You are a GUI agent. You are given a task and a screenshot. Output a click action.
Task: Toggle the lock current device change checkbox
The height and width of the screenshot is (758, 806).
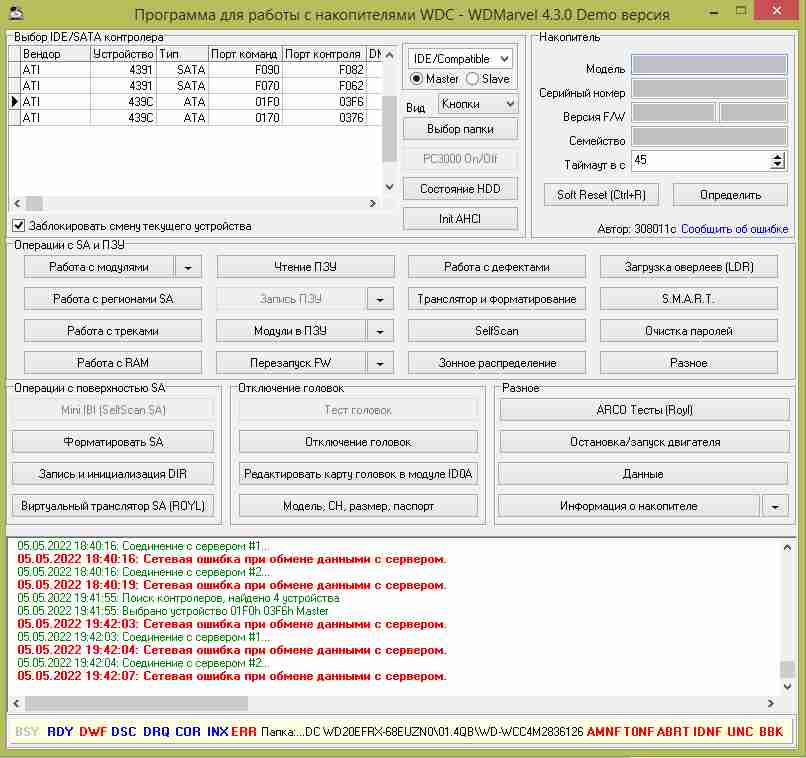[19, 225]
